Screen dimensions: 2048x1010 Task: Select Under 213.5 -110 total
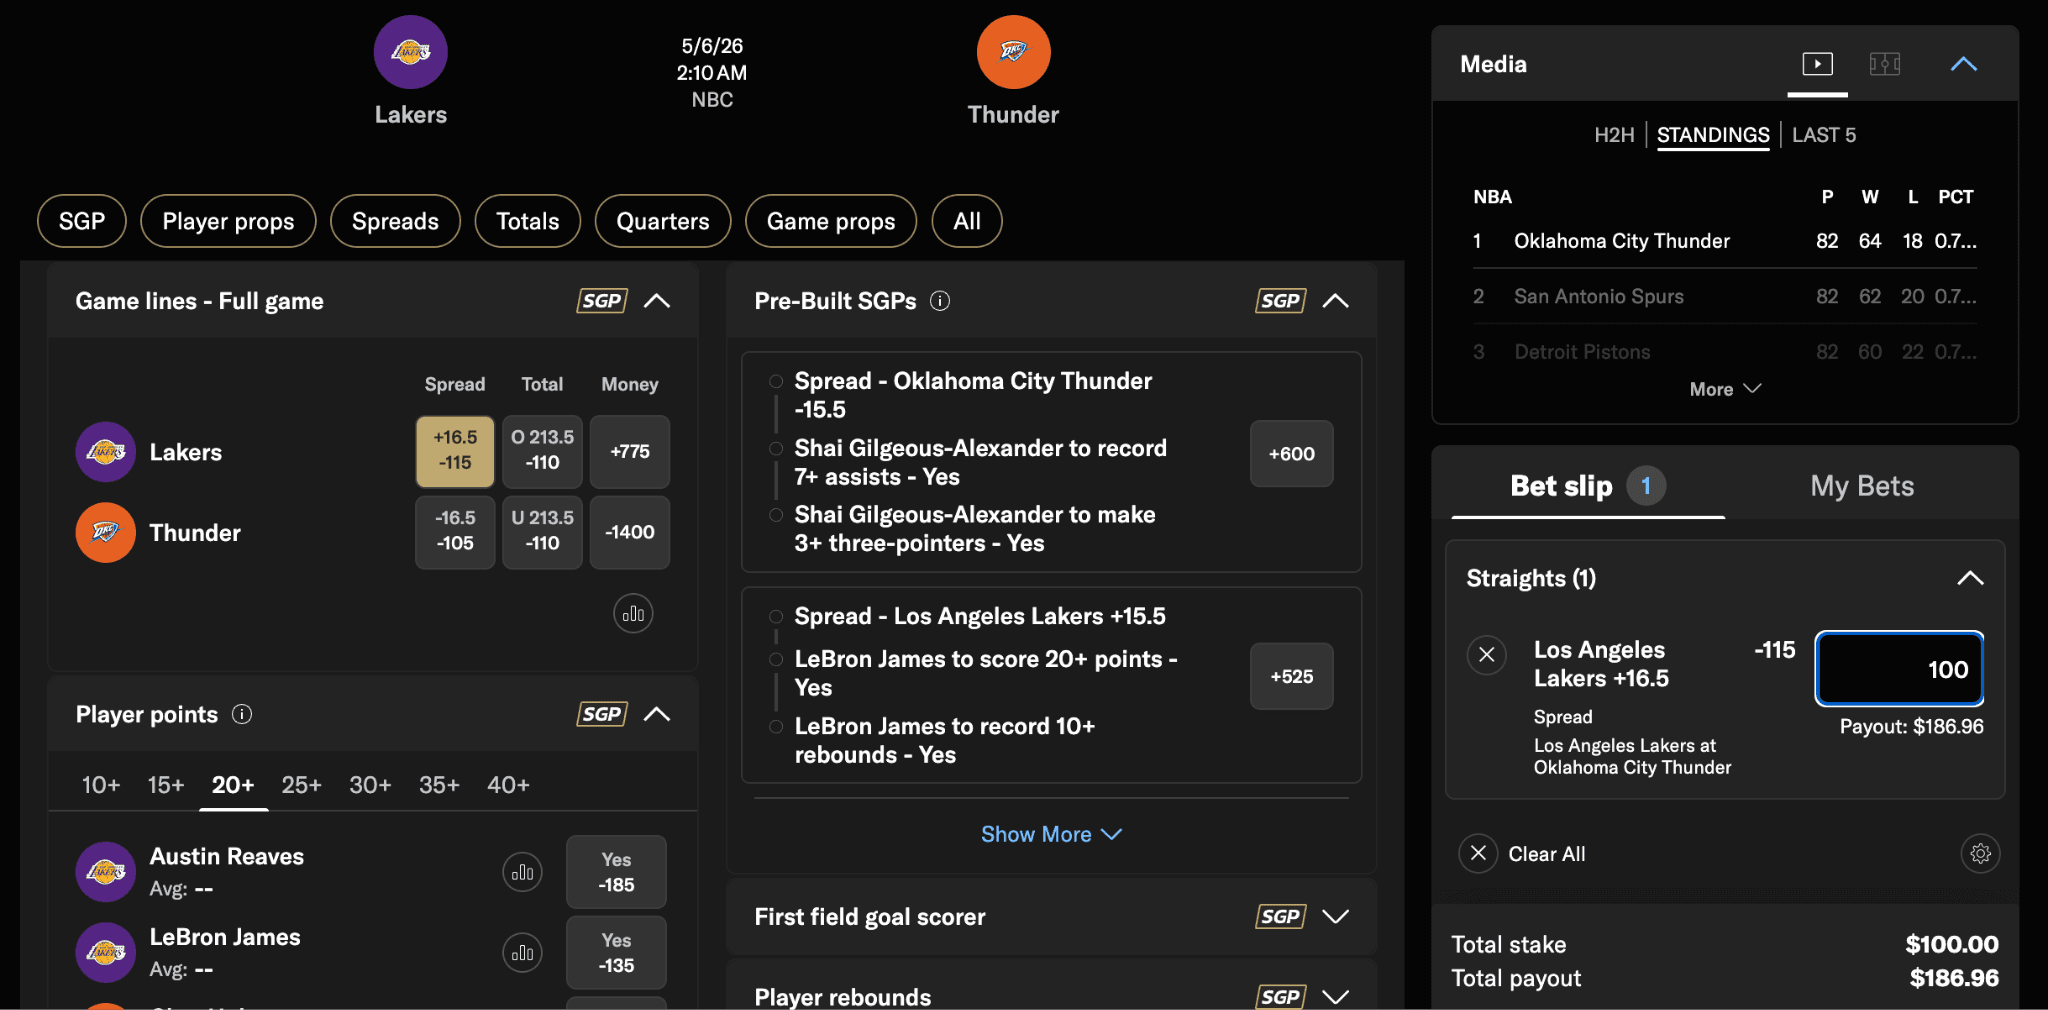(542, 532)
